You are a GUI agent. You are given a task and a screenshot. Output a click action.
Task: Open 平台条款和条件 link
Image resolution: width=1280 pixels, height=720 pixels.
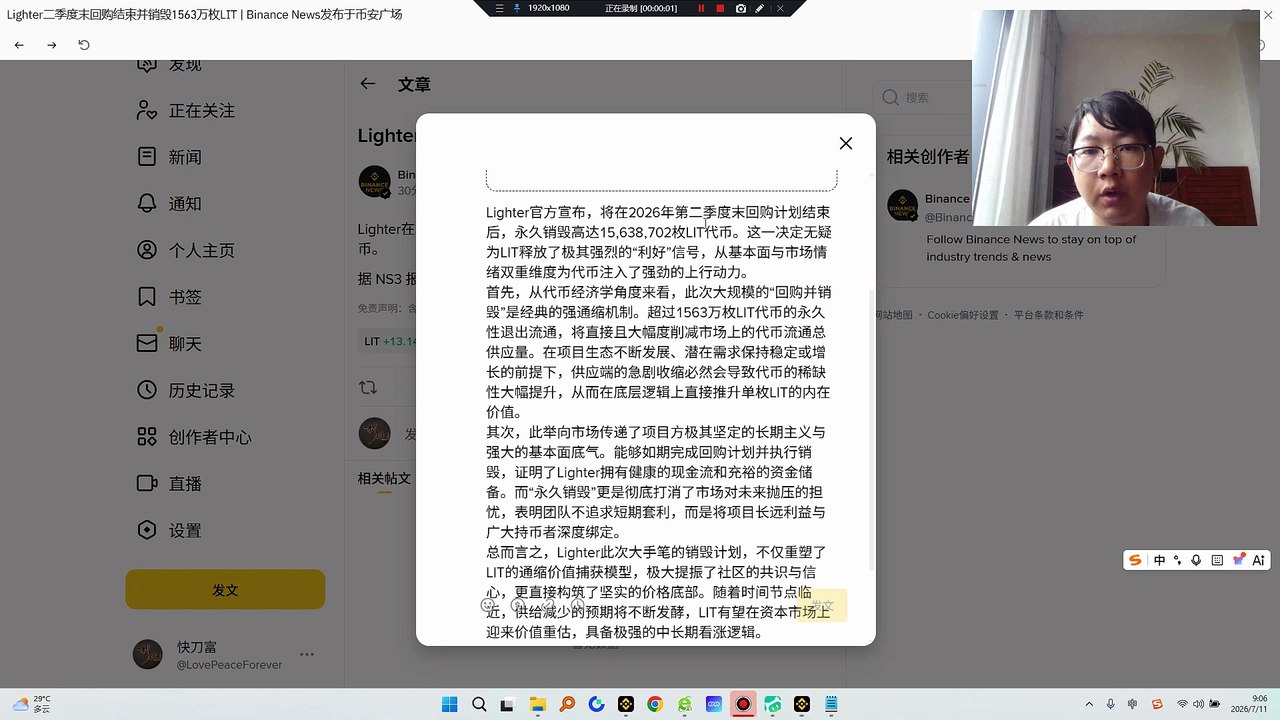(1048, 315)
